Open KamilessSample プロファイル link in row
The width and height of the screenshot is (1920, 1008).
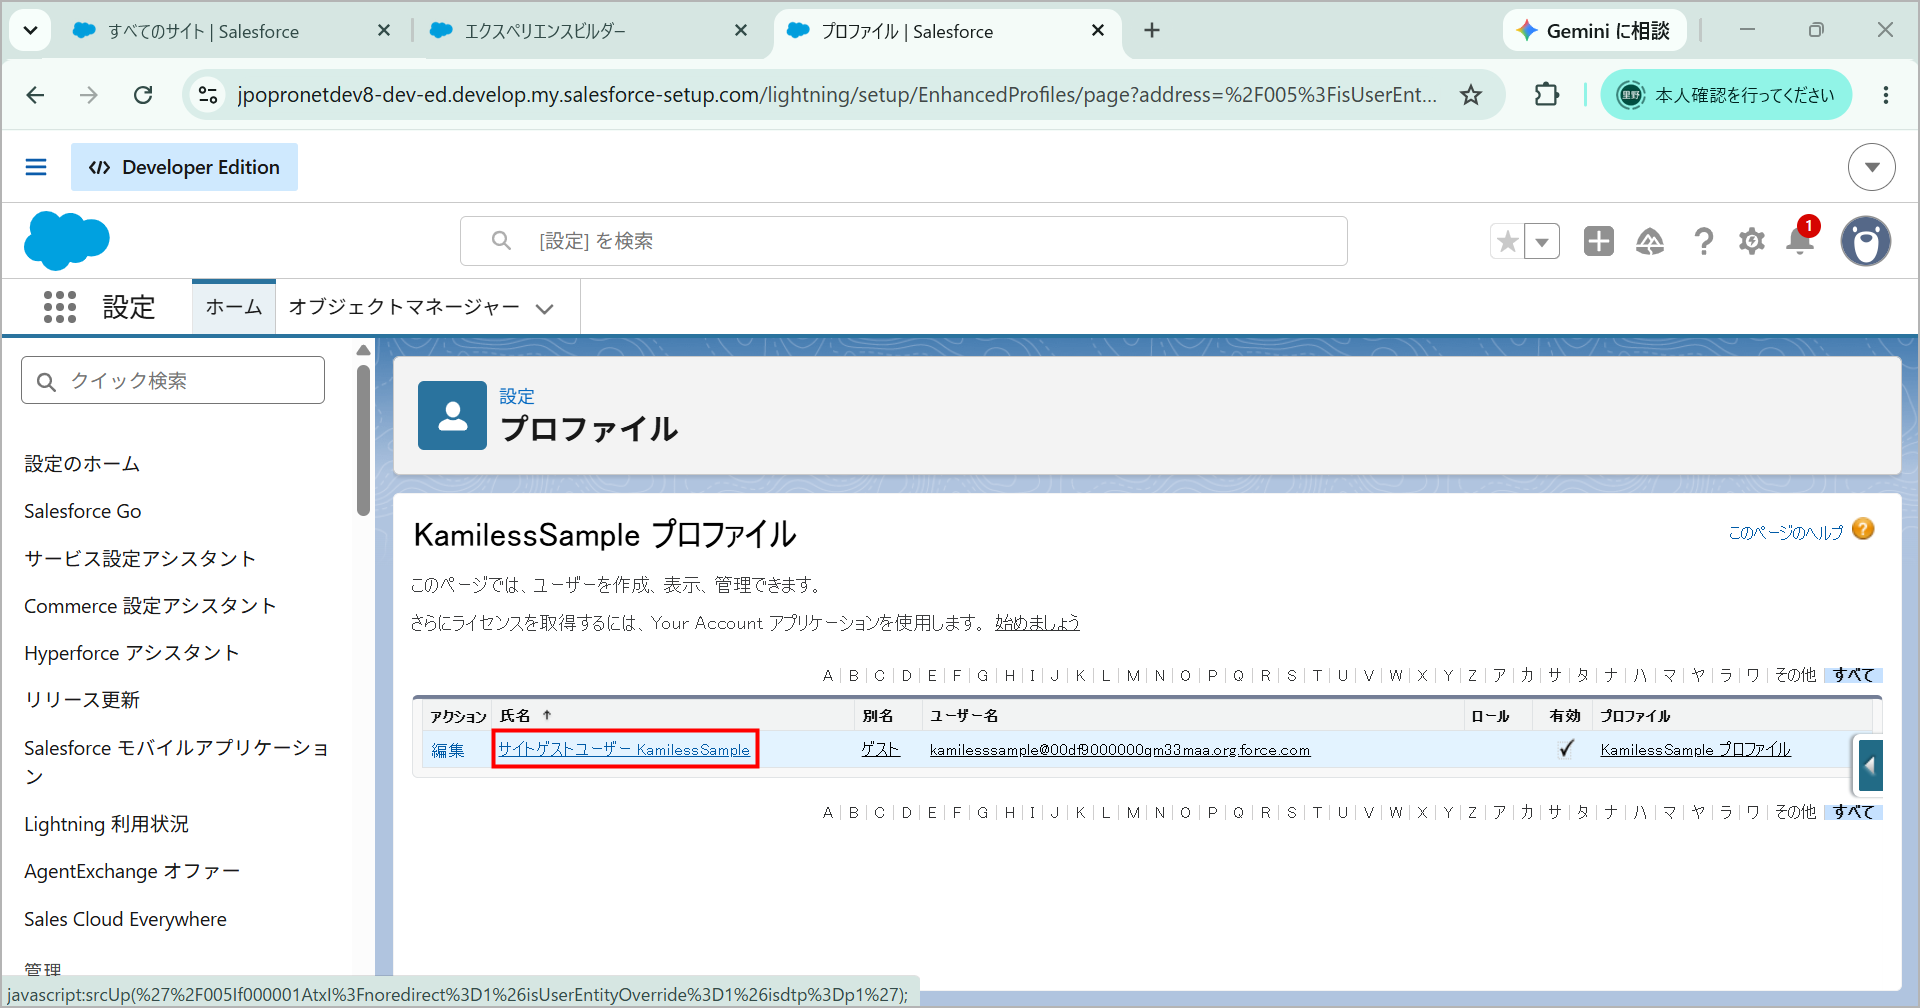[1695, 749]
